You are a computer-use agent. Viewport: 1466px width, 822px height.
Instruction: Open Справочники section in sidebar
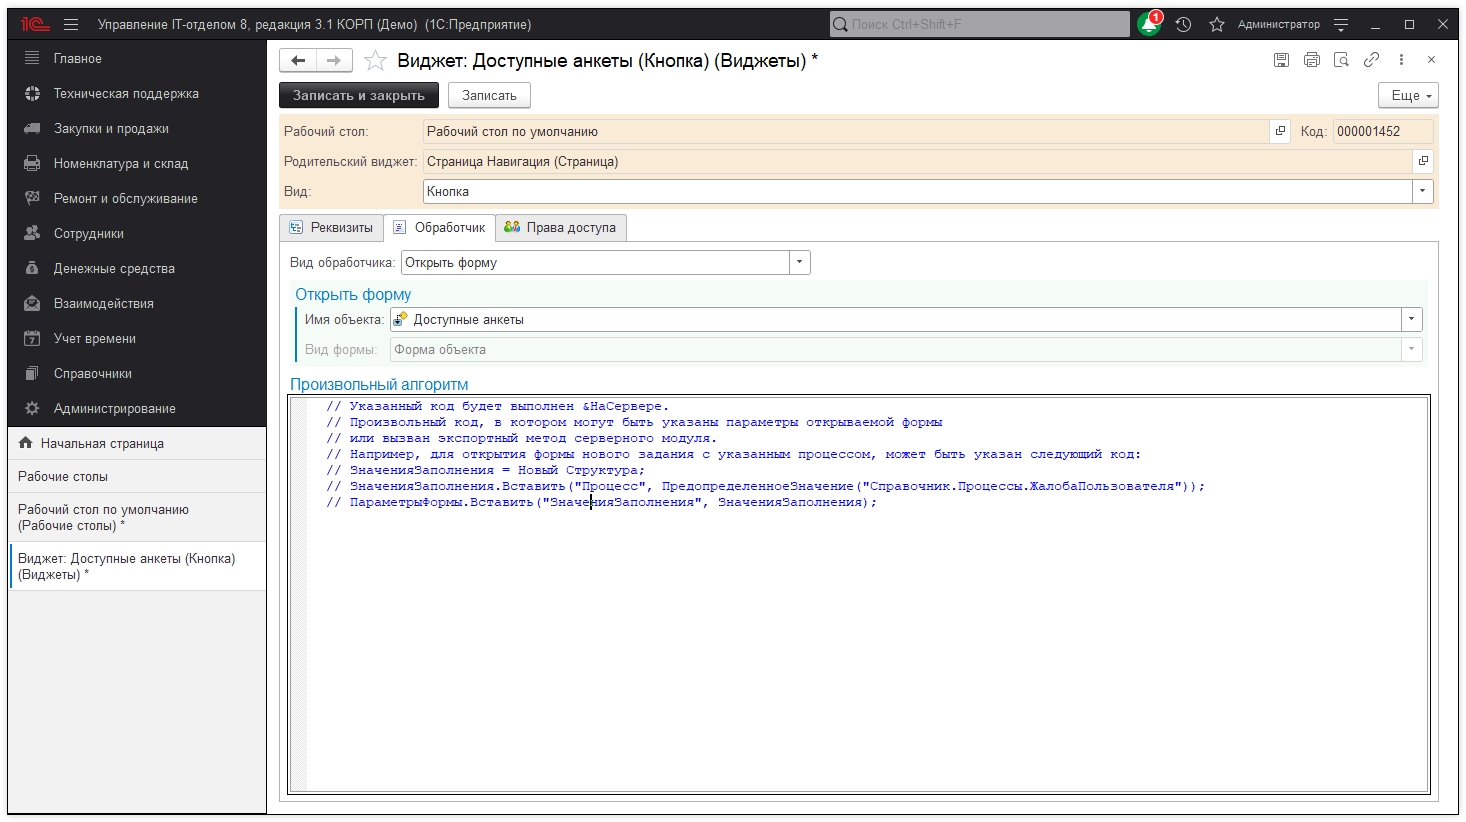click(93, 374)
